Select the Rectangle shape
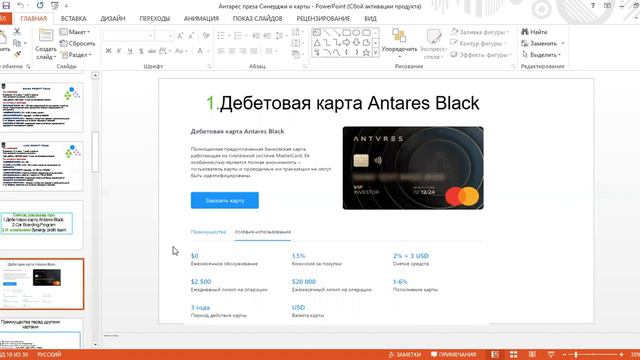The height and width of the screenshot is (360, 640). click(347, 33)
